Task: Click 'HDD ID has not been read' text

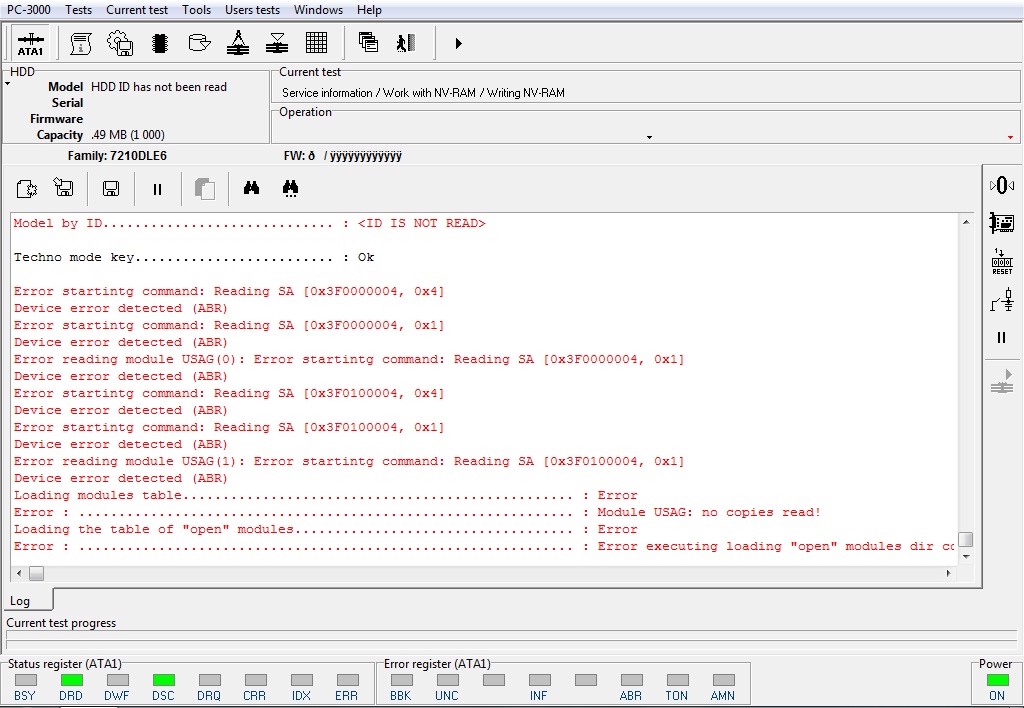Action: (x=159, y=87)
